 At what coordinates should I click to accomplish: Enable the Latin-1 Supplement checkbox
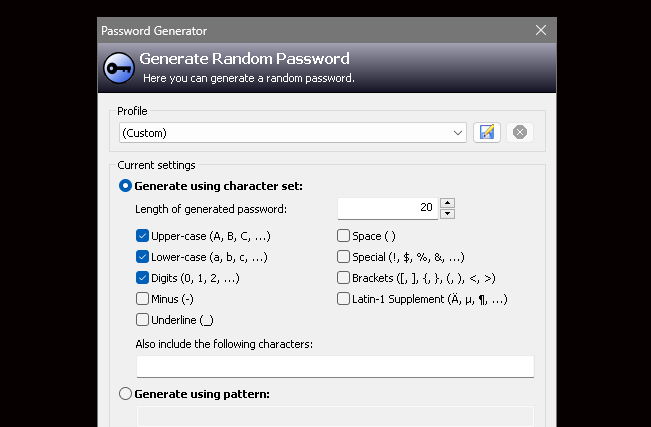343,298
